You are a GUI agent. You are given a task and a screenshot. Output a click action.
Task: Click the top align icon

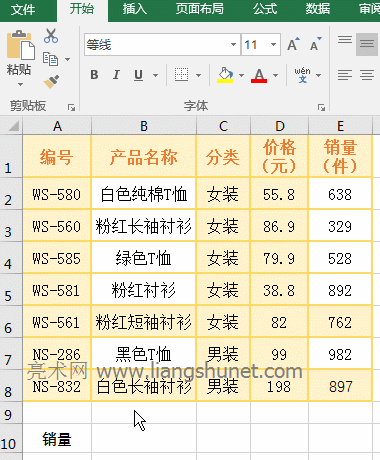(345, 41)
